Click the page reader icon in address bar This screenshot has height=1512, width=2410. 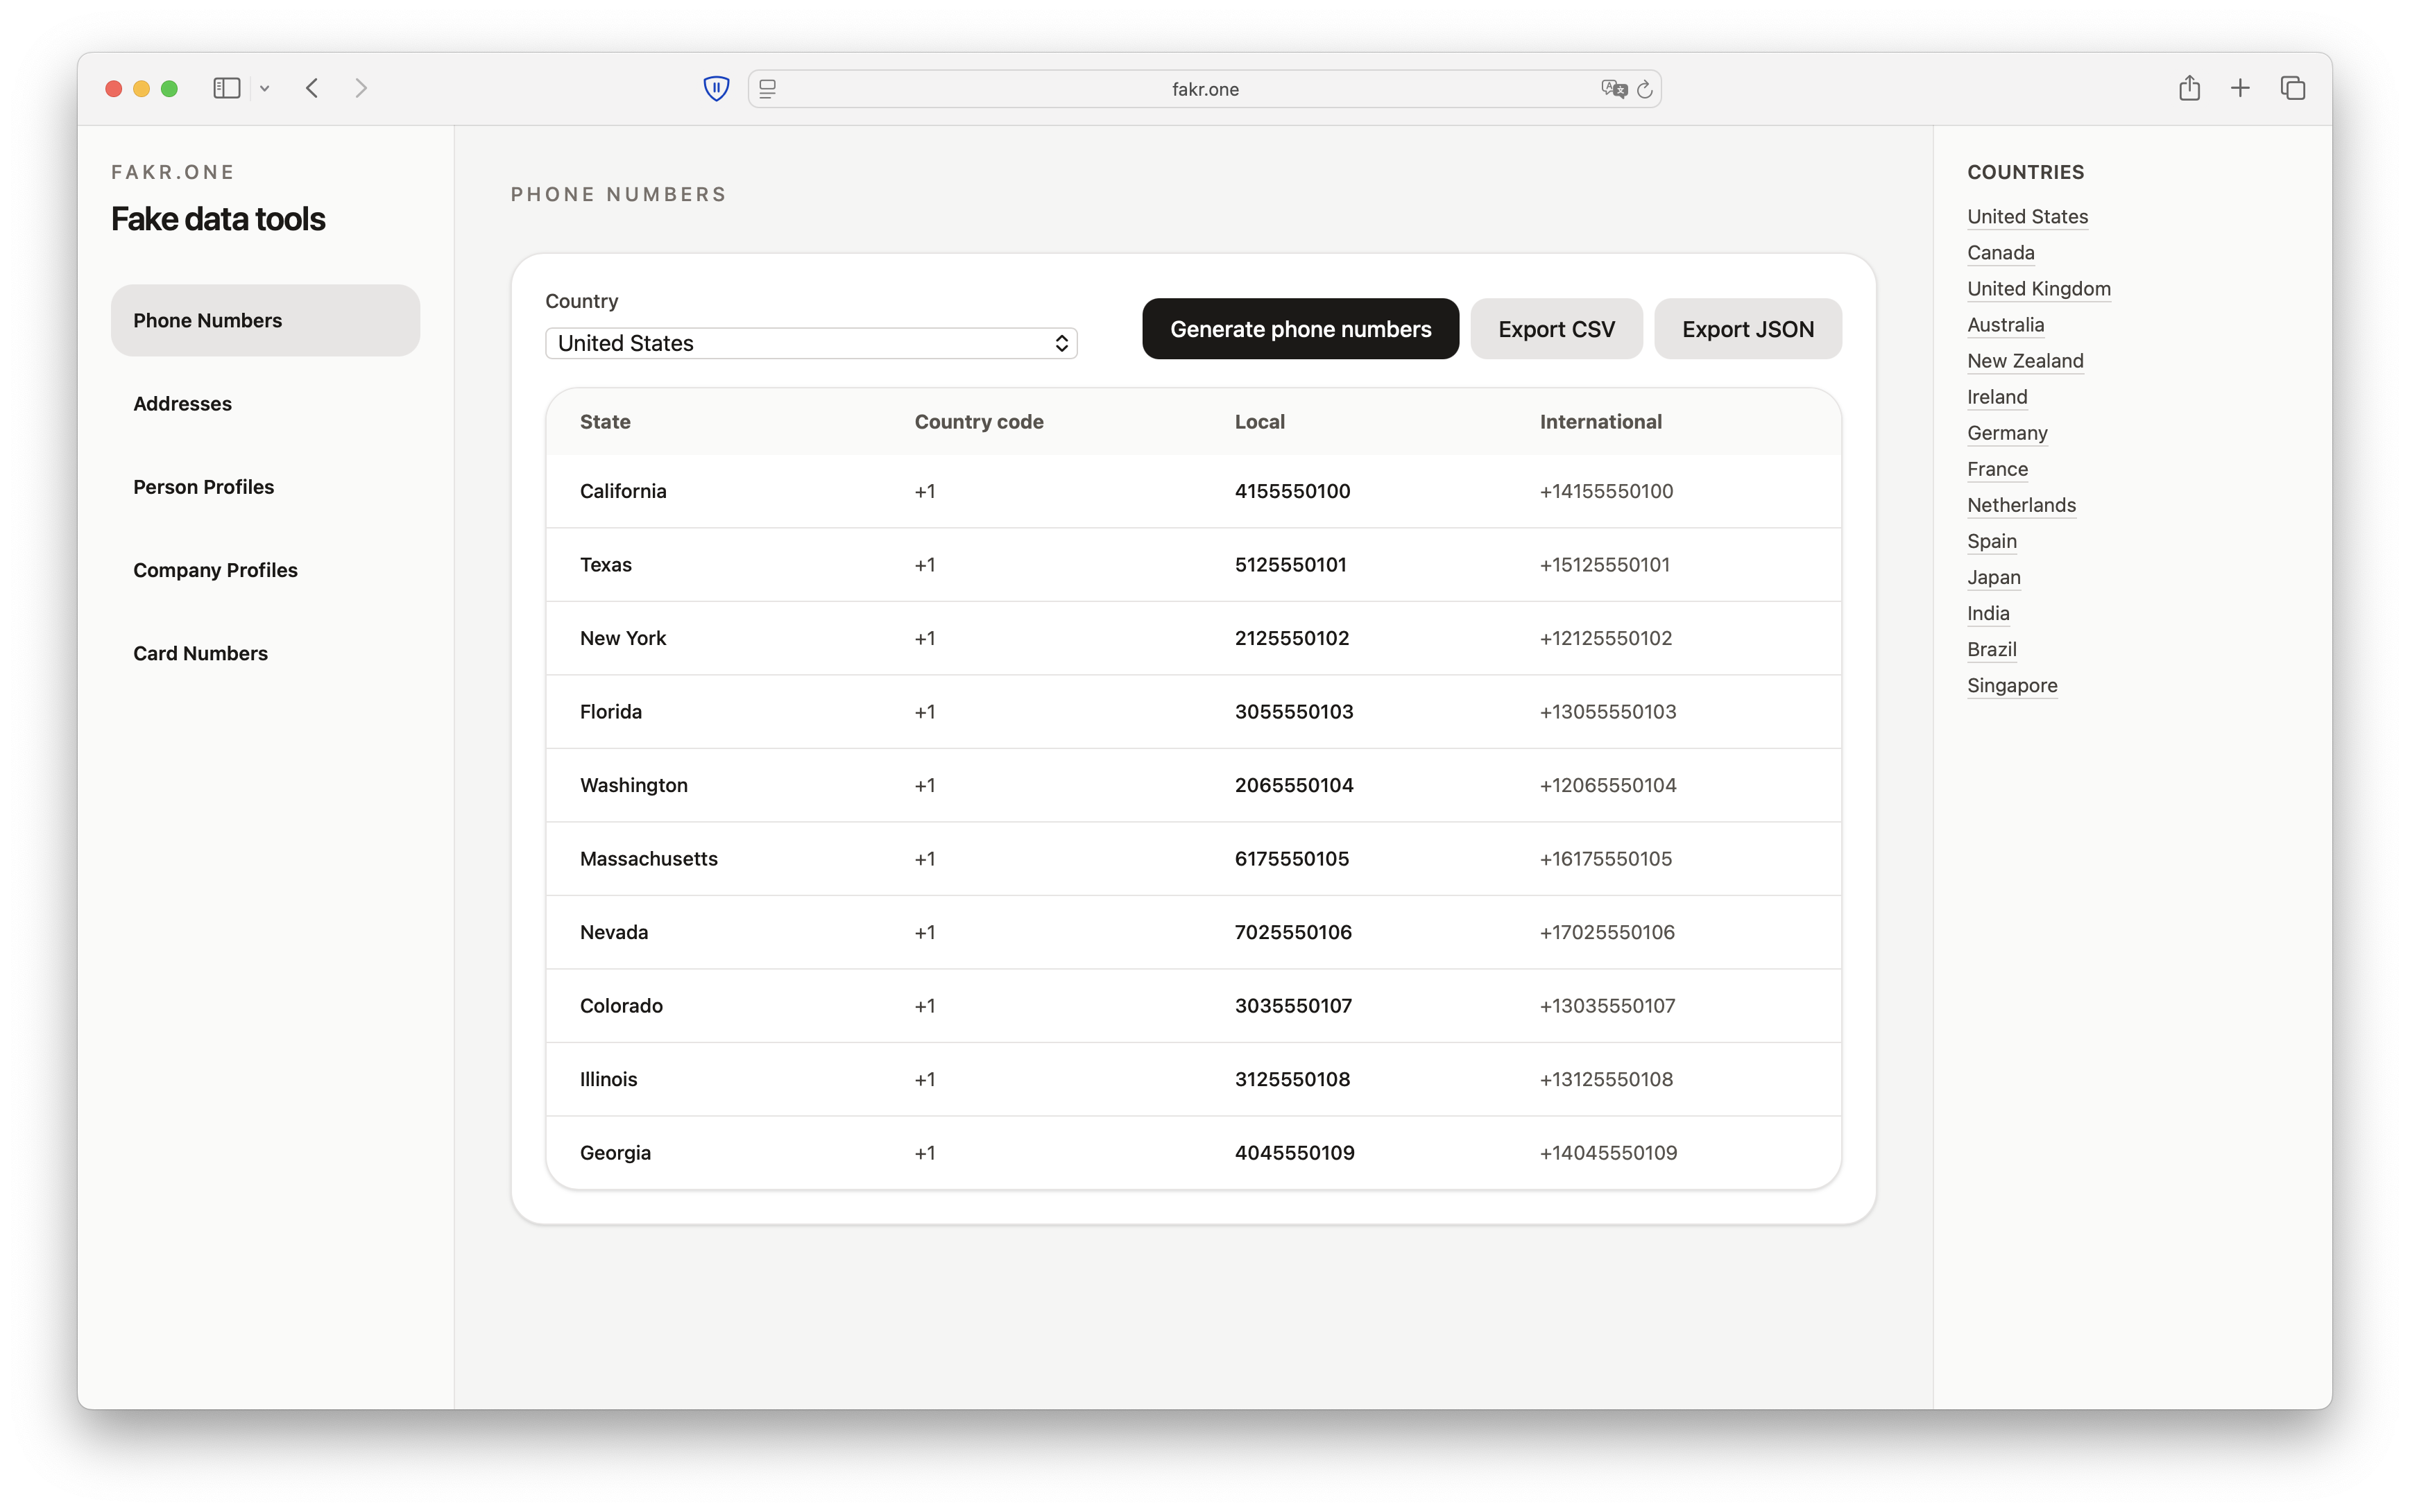tap(768, 89)
